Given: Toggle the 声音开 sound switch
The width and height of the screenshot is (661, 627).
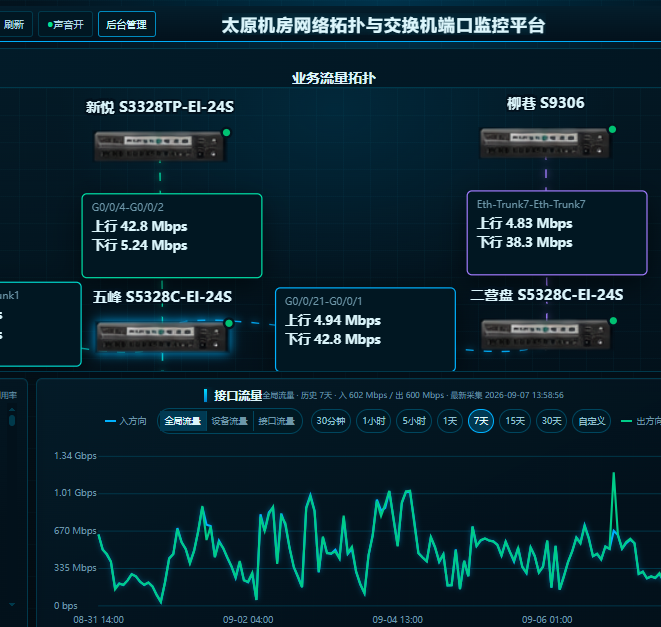Looking at the screenshot, I should click(65, 24).
